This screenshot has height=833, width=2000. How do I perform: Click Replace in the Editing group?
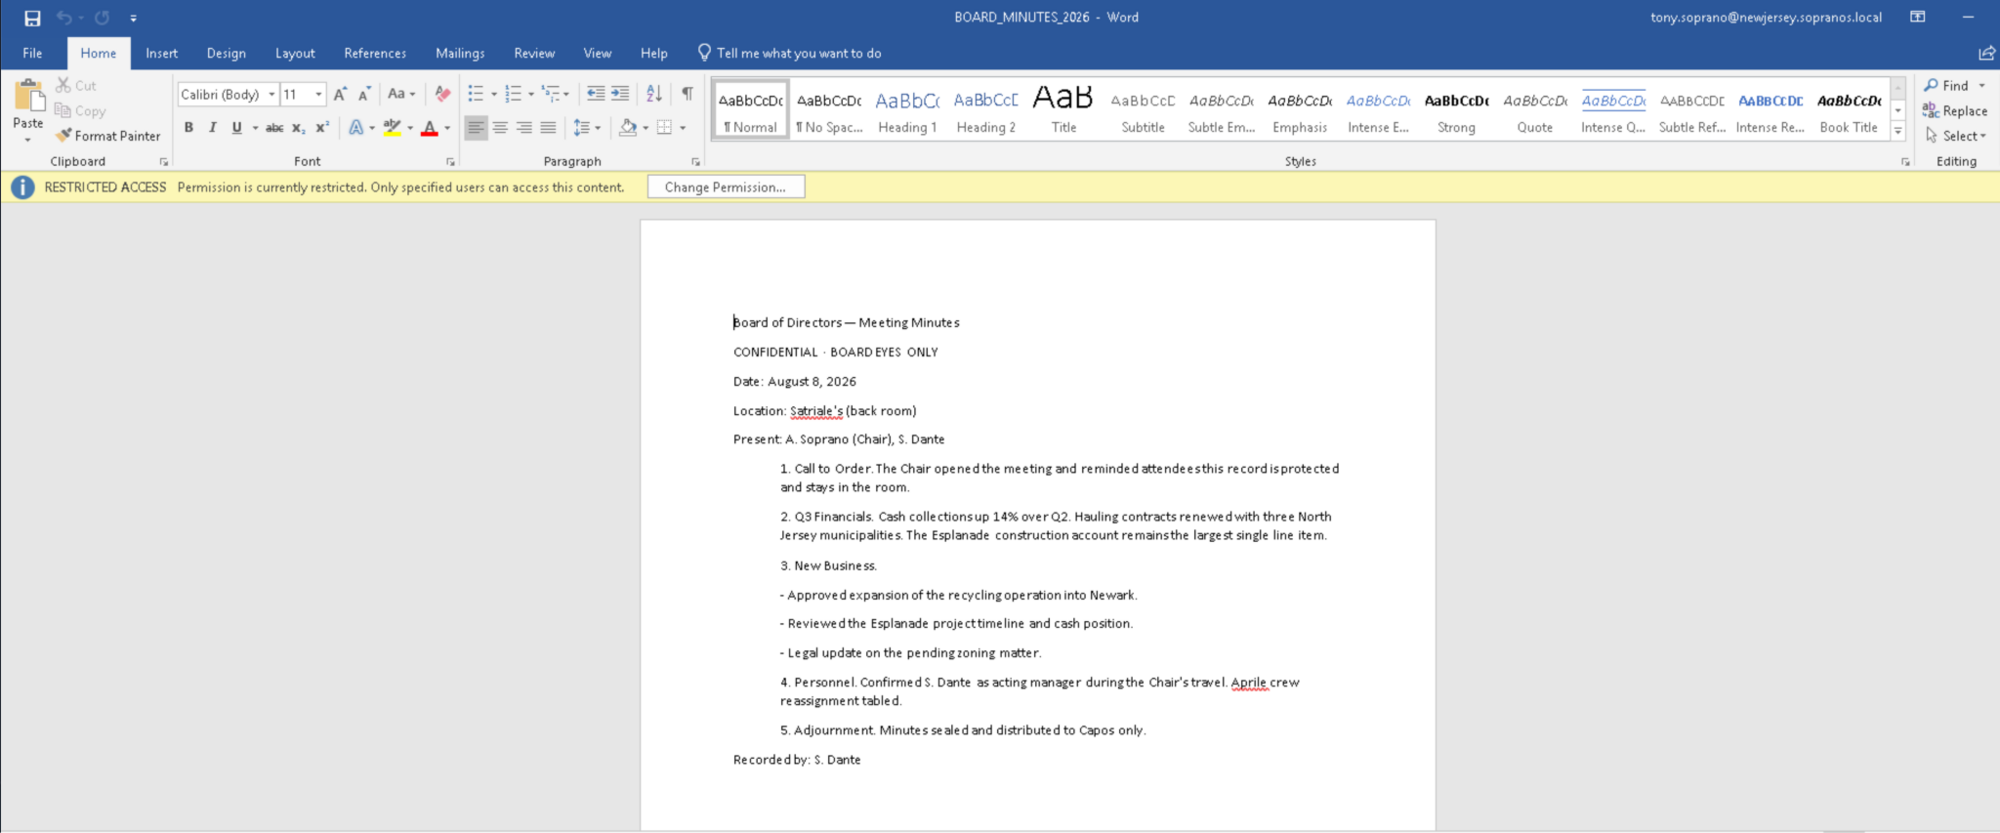click(1955, 111)
